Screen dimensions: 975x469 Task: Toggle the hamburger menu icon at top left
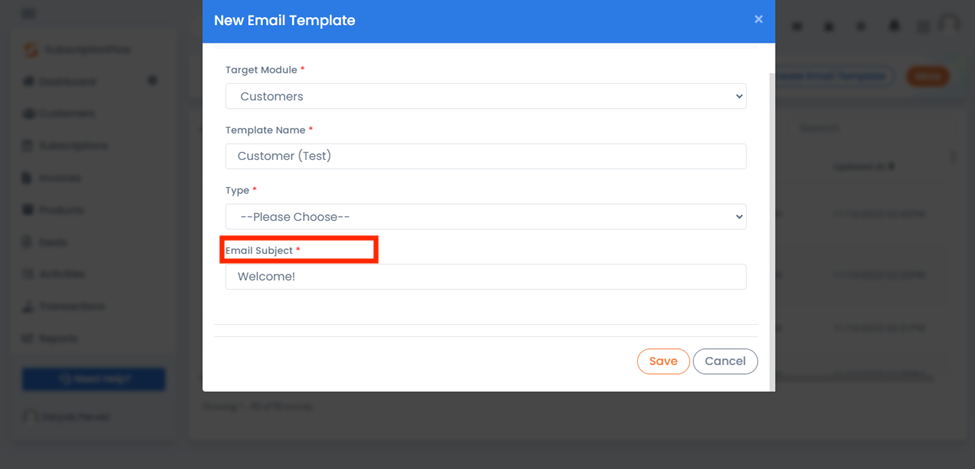[x=28, y=13]
